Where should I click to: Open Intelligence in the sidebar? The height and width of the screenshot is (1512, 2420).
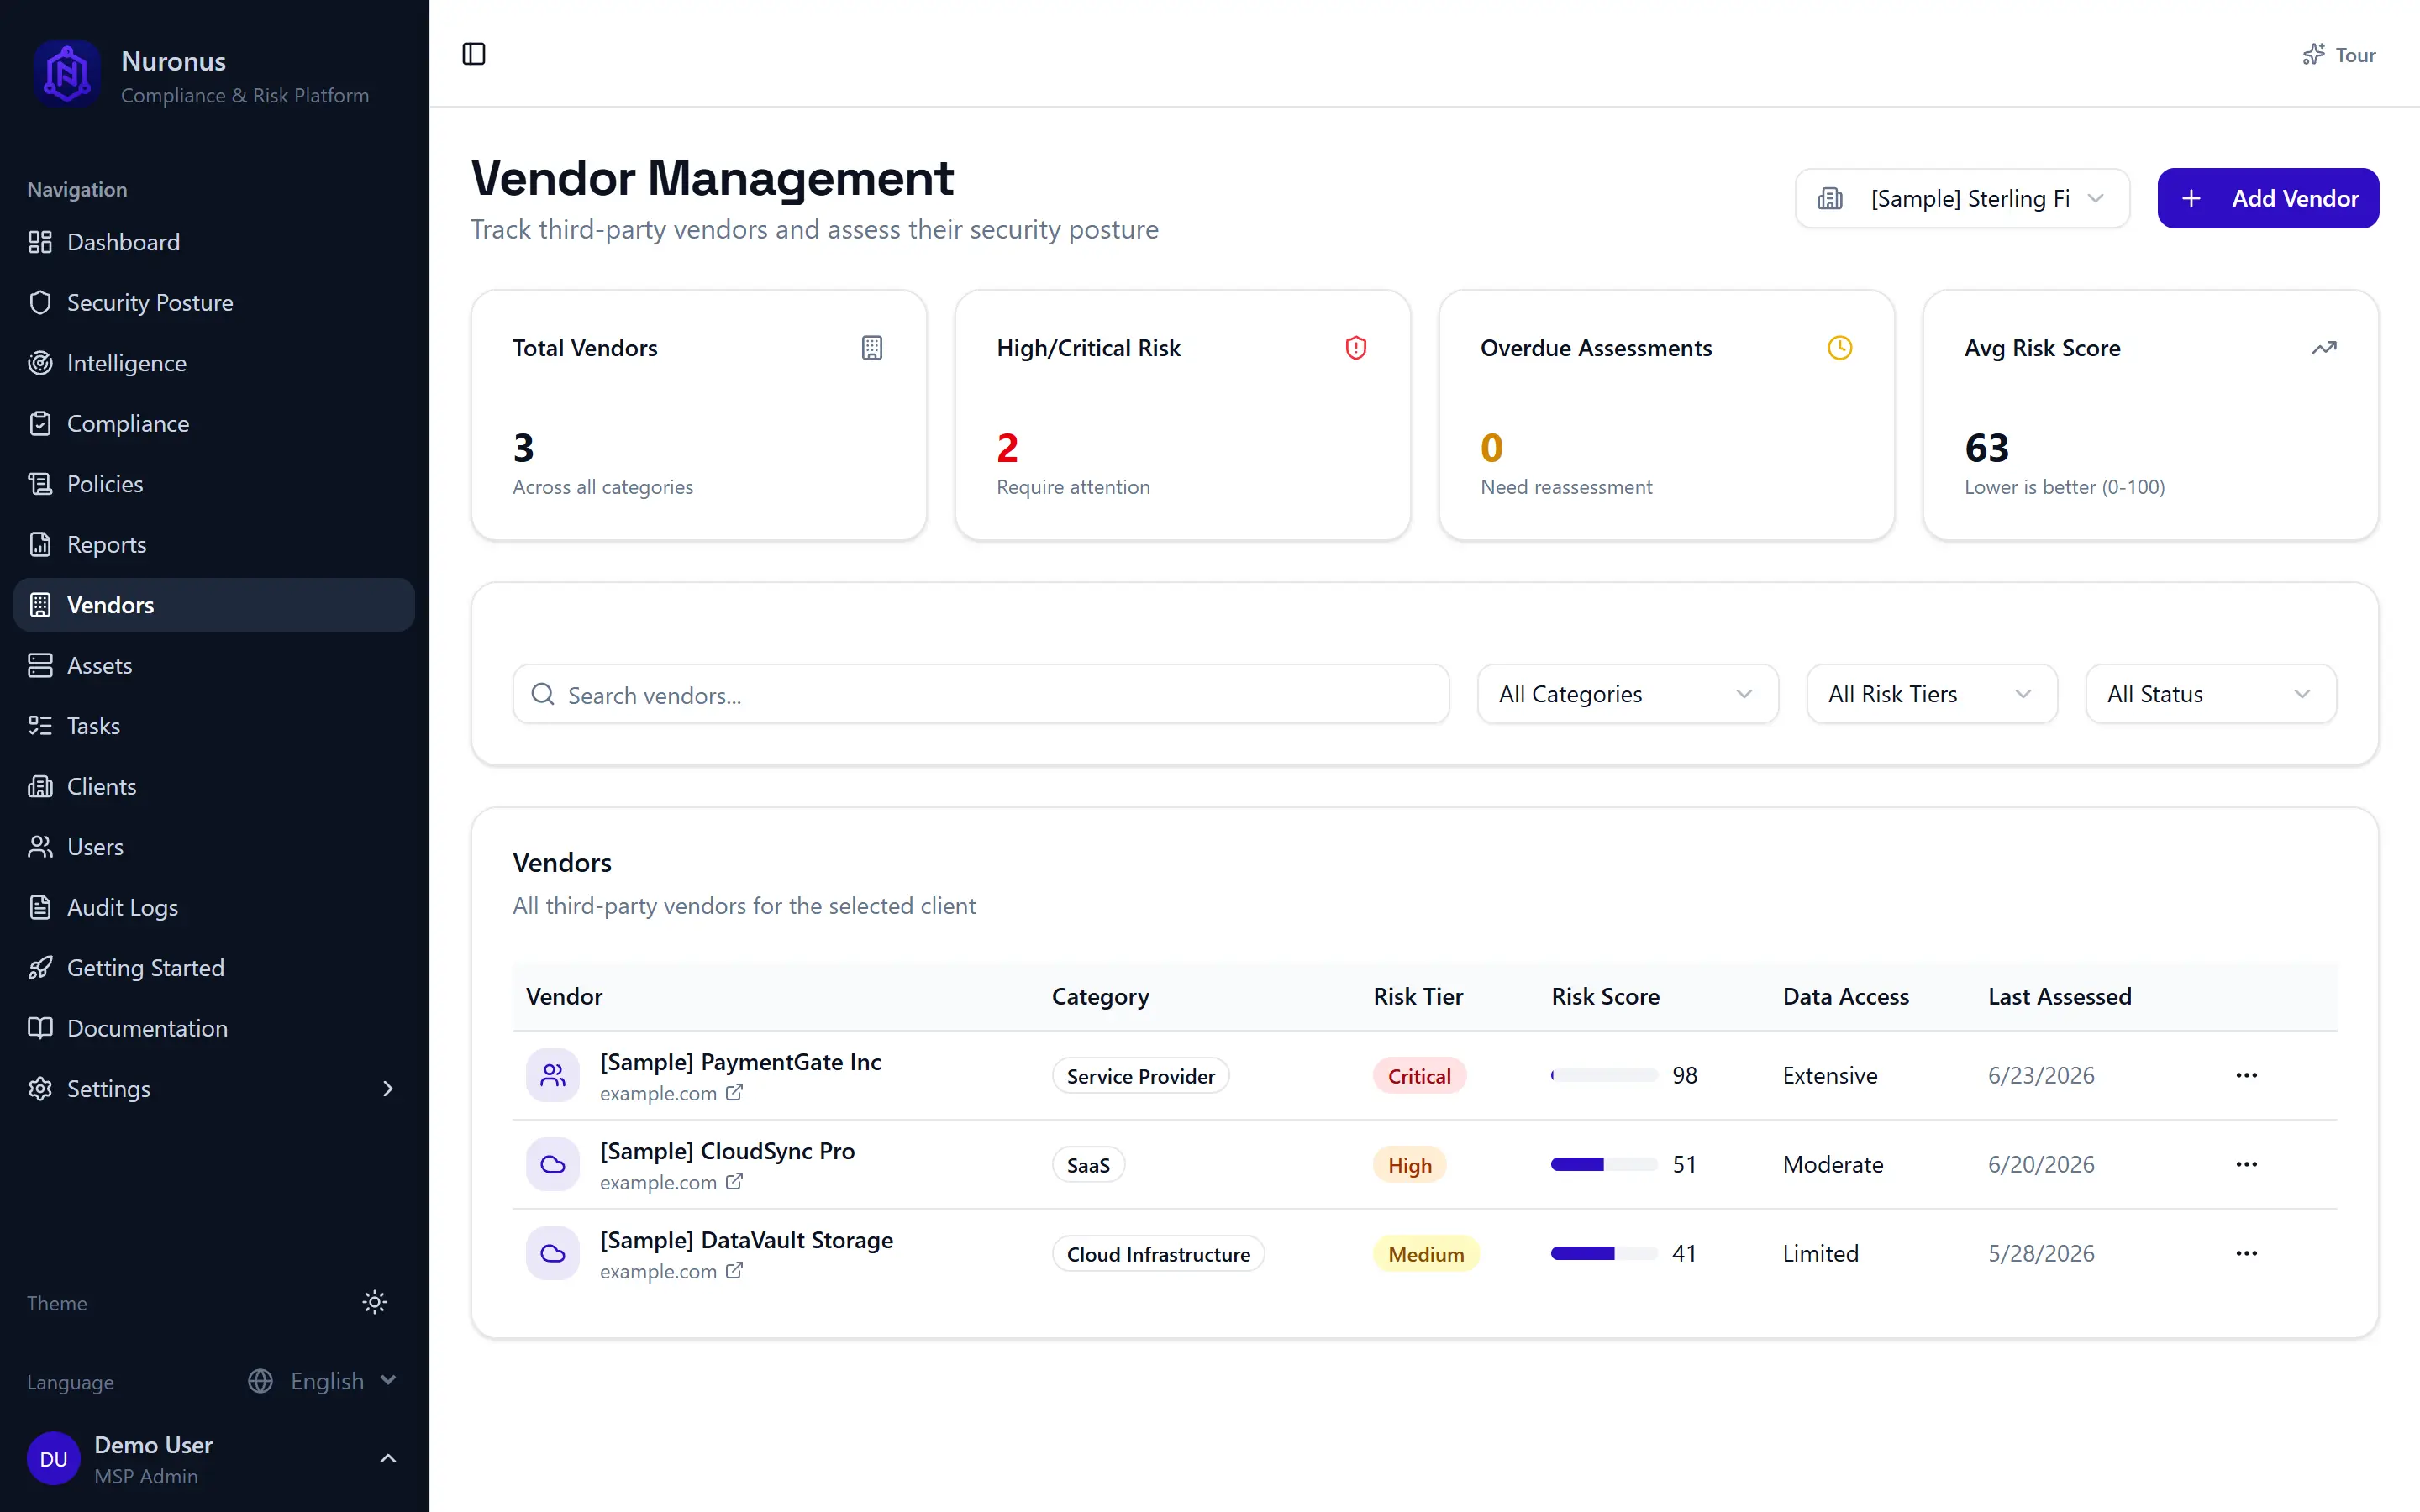[214, 363]
